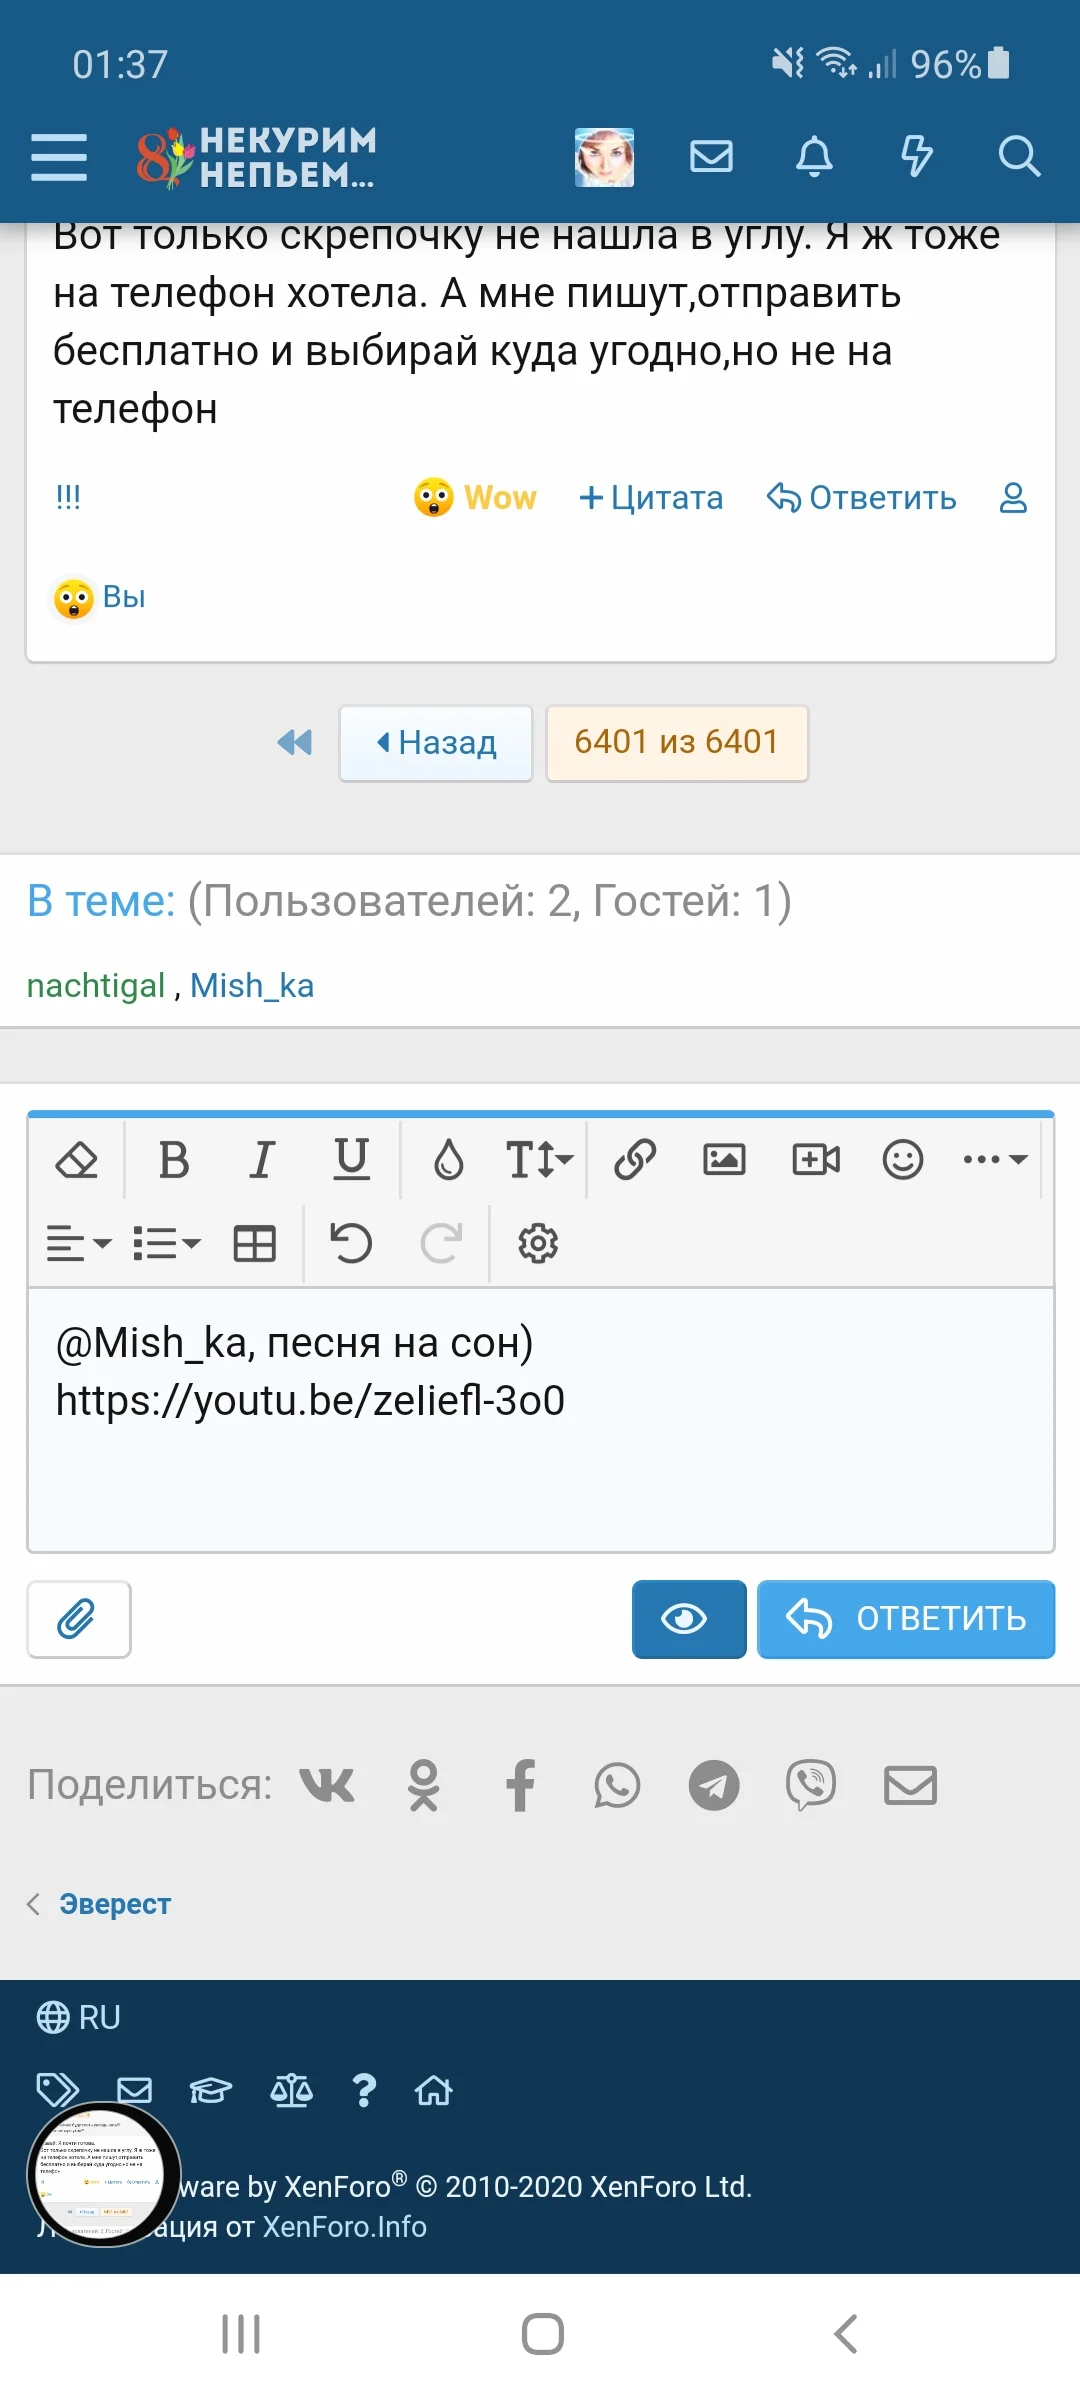Apply bold formatting in the editor
This screenshot has height=2400, width=1080.
[174, 1160]
